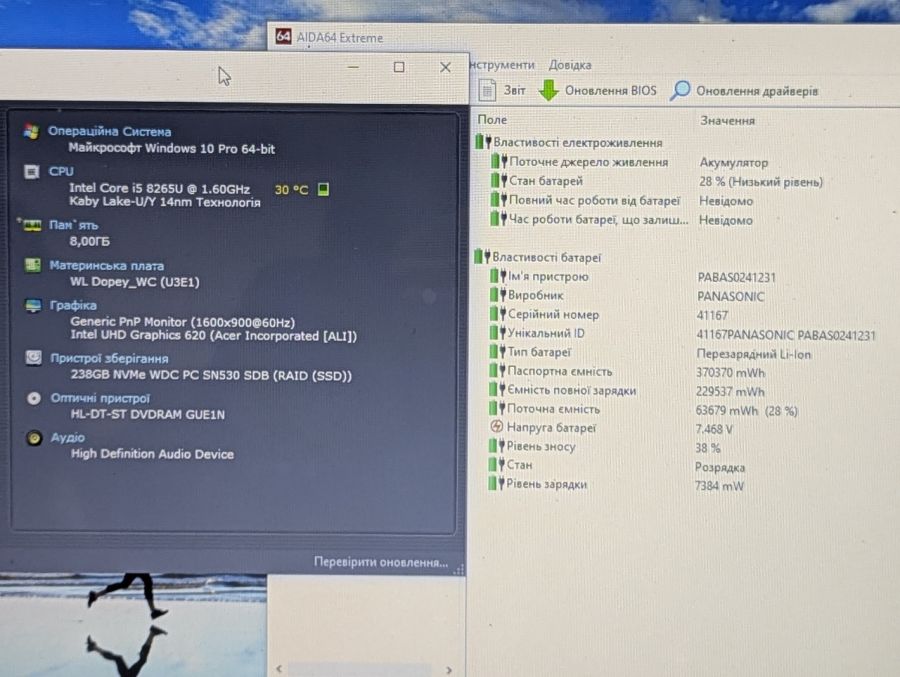Click the Оптичні пристрої disc icon
The height and width of the screenshot is (677, 900).
click(34, 398)
